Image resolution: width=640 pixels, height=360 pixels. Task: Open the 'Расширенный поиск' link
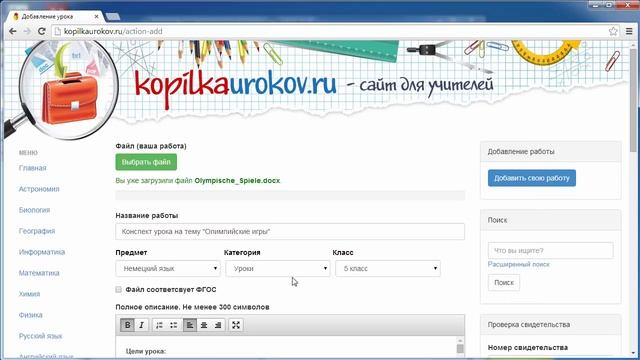[519, 264]
